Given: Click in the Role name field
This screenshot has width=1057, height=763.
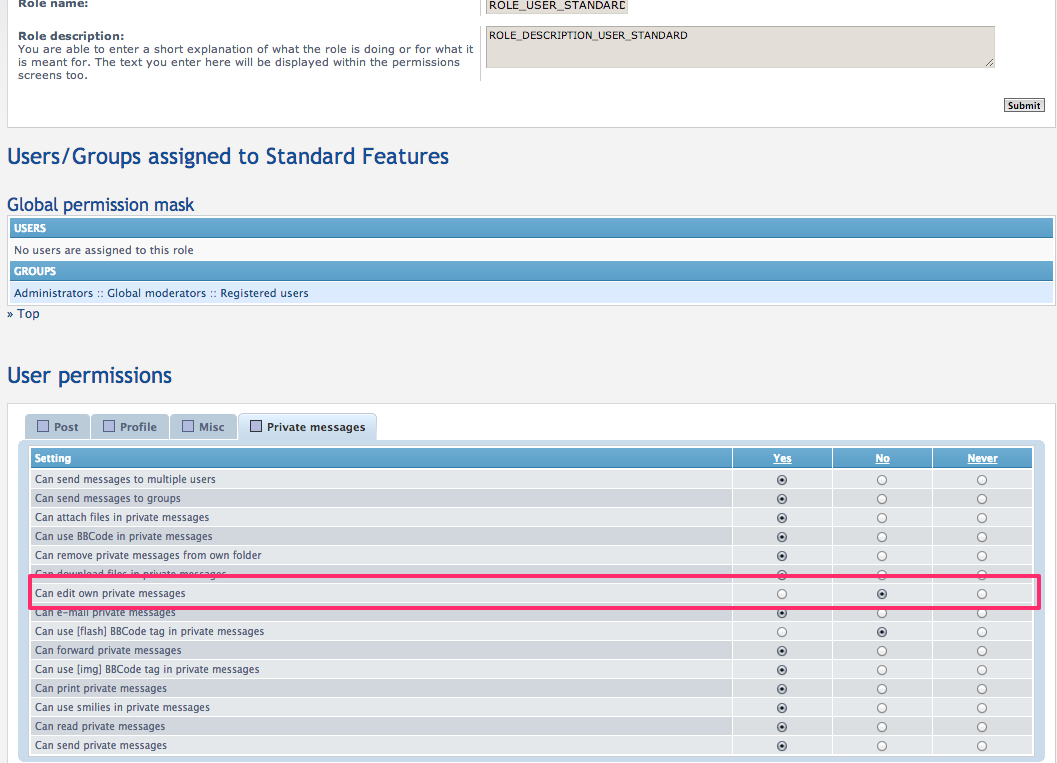Looking at the screenshot, I should click(557, 6).
